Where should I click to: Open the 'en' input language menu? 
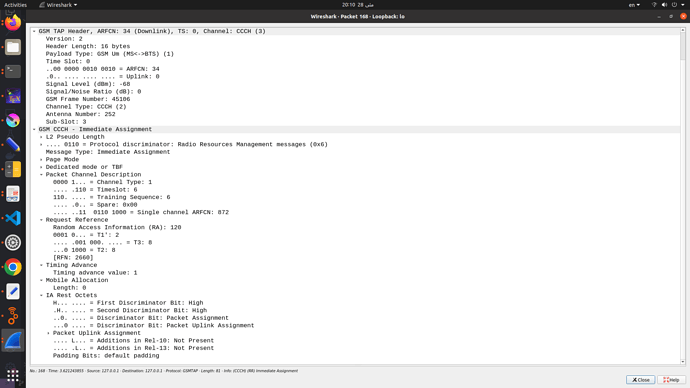pos(634,5)
